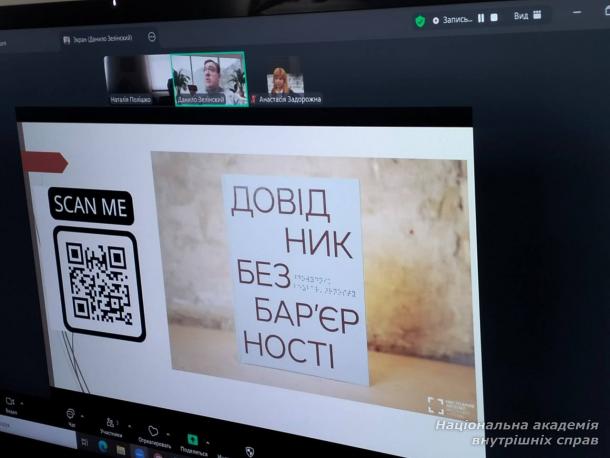Pause the Zoom recording
The width and height of the screenshot is (610, 458).
(481, 18)
